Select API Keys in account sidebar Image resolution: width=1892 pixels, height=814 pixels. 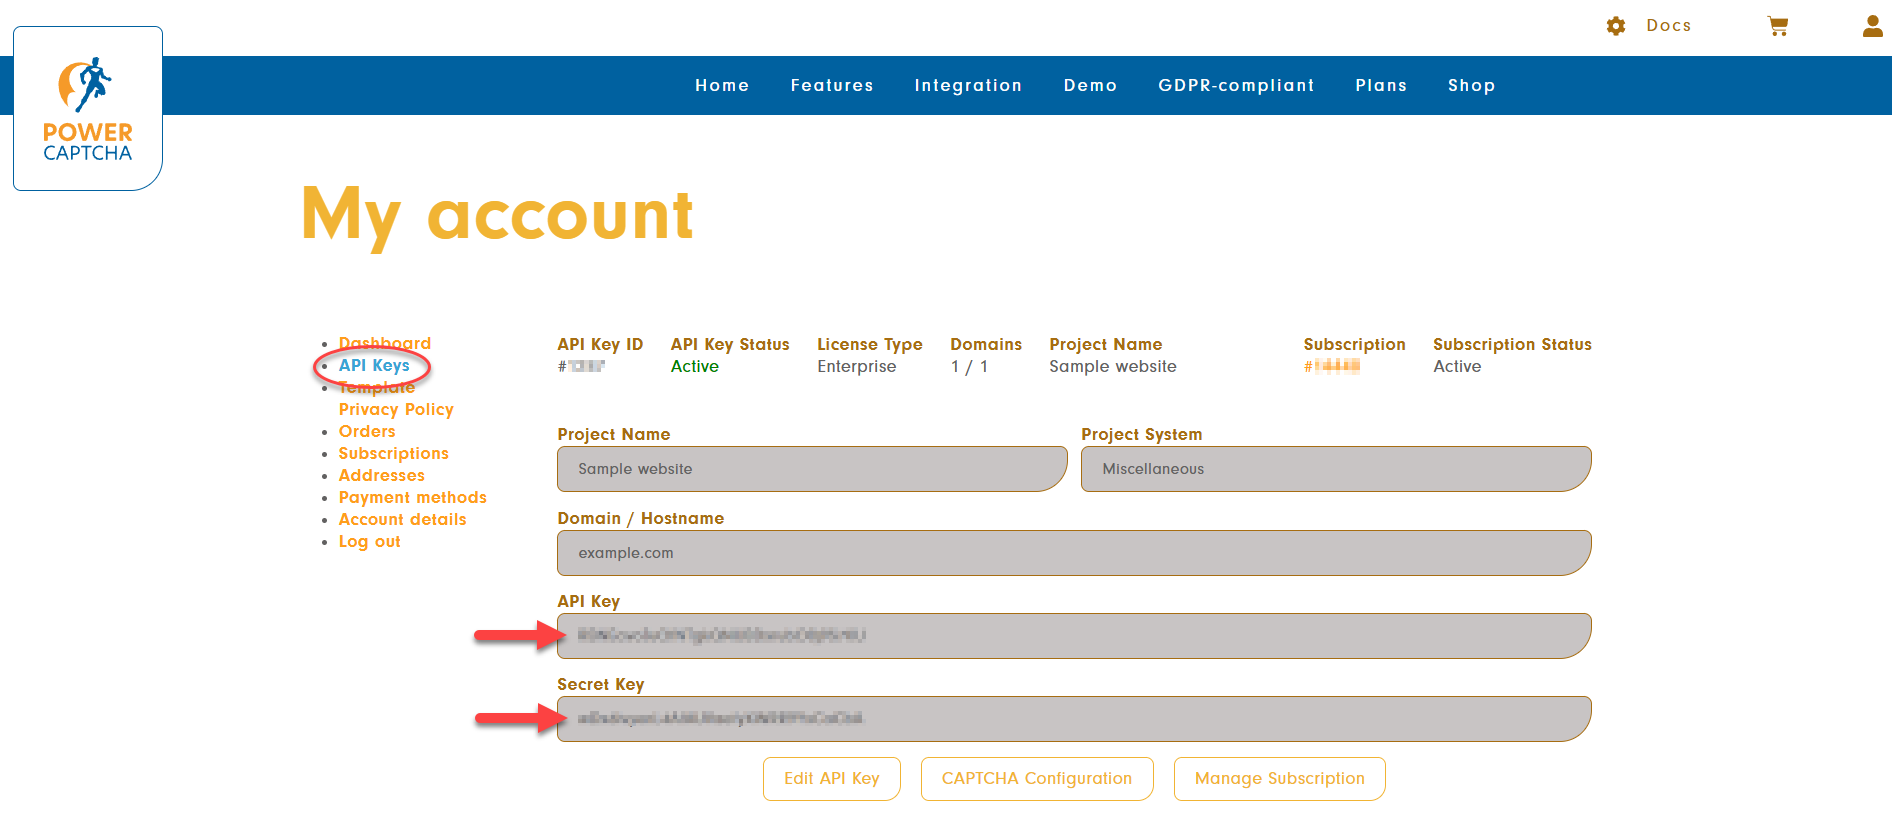click(374, 366)
